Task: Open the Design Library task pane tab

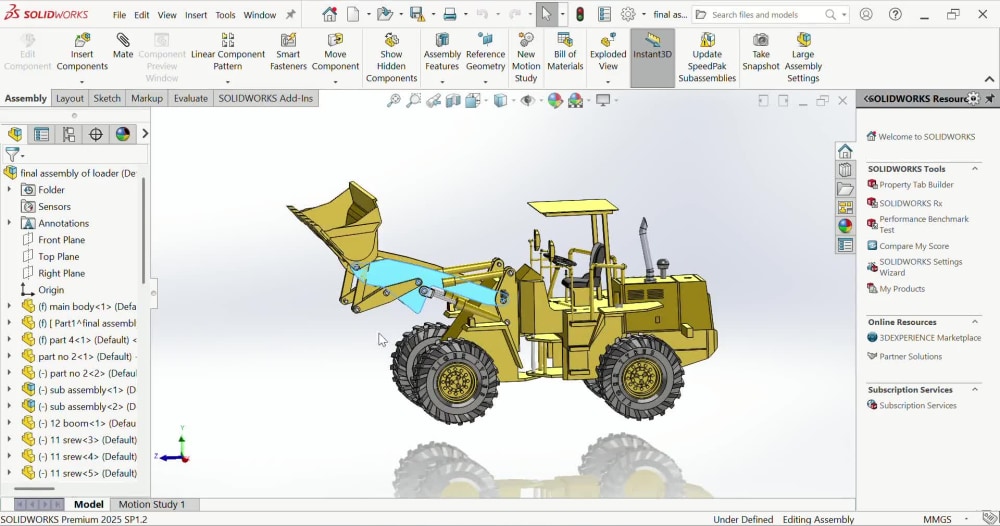Action: (845, 170)
